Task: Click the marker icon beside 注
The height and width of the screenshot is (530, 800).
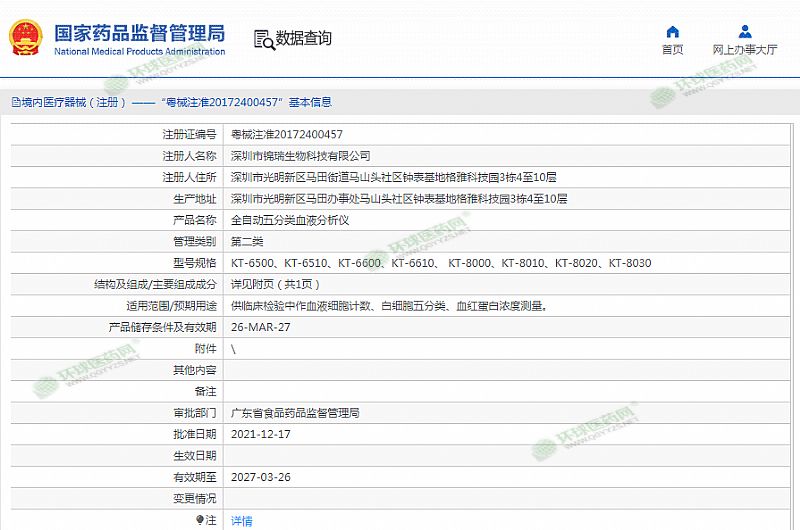Action: point(200,520)
